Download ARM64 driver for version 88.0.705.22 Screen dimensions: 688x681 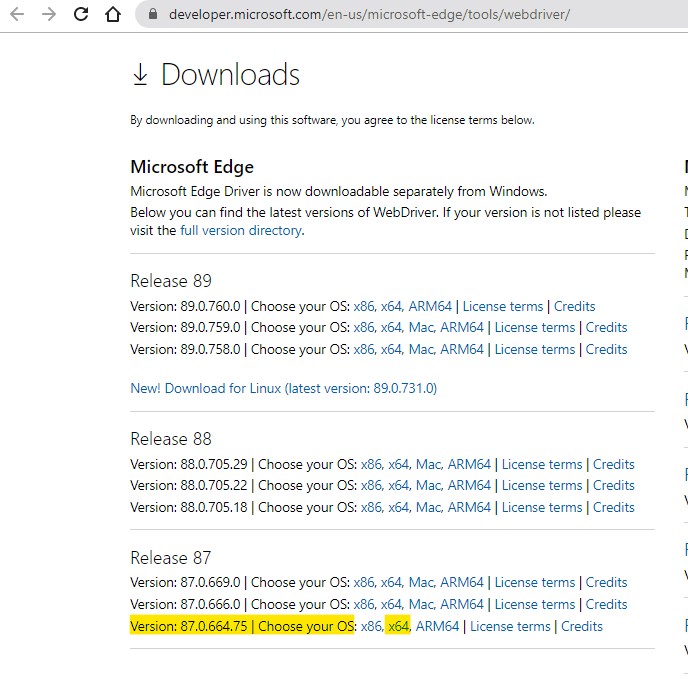[469, 485]
